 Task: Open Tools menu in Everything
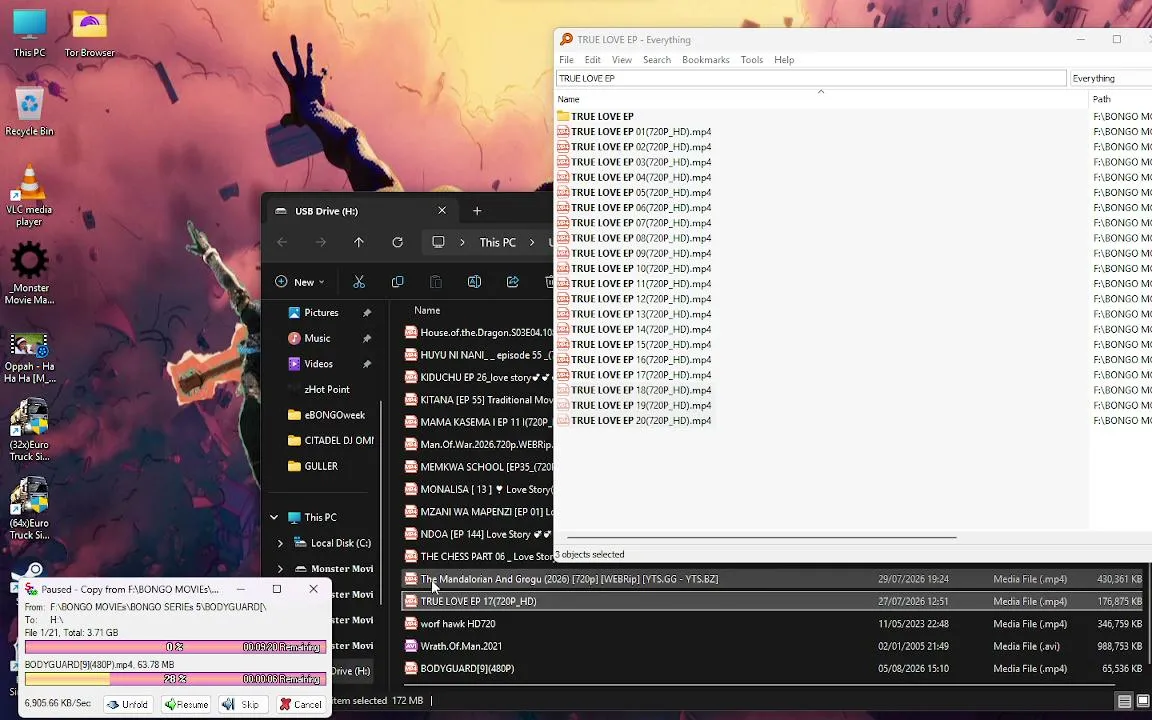752,60
